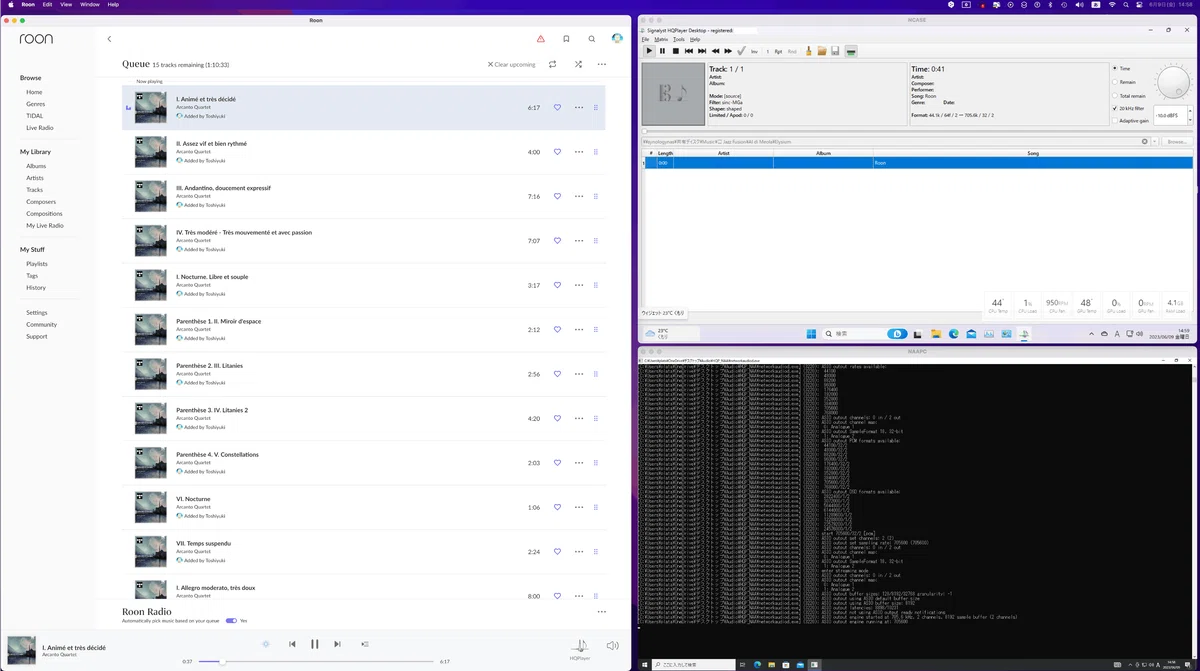Viewport: 1200px width, 671px height.
Task: Open macOS Roon Window menu
Action: (89, 5)
